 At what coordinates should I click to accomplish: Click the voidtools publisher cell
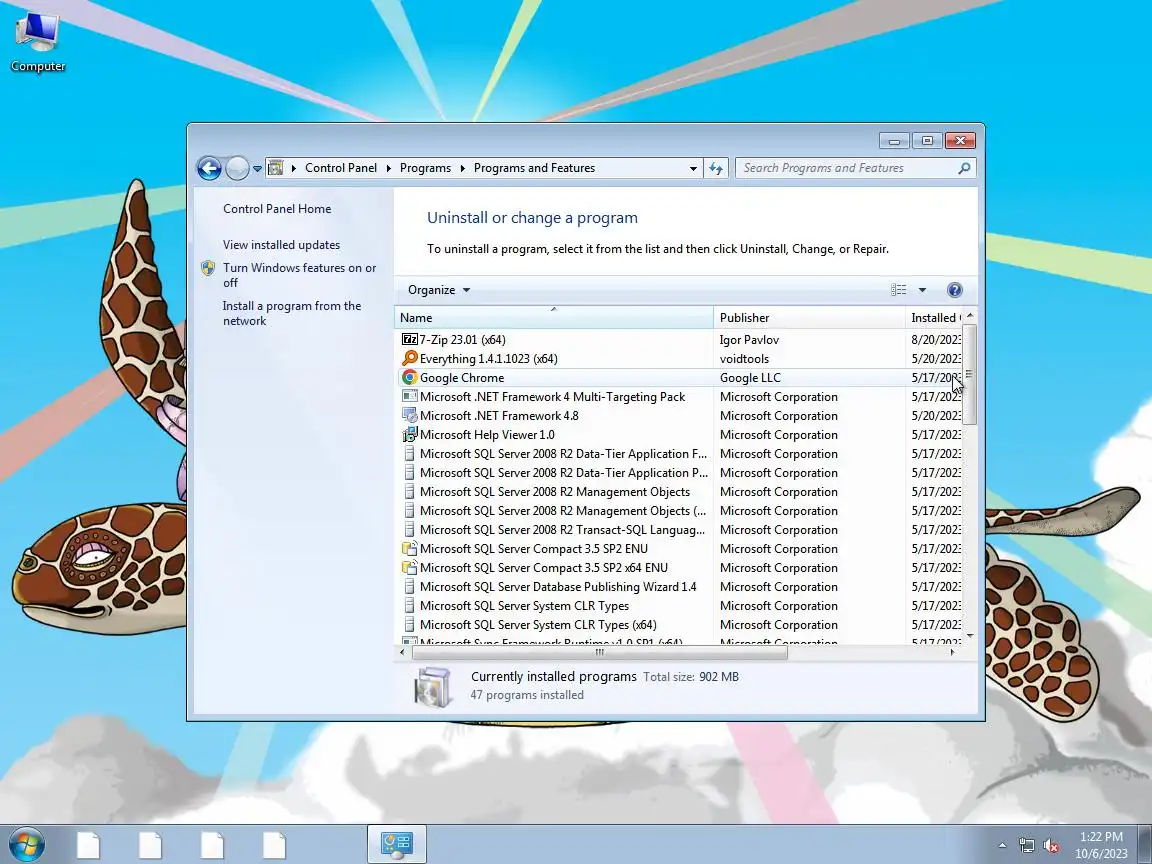point(744,359)
